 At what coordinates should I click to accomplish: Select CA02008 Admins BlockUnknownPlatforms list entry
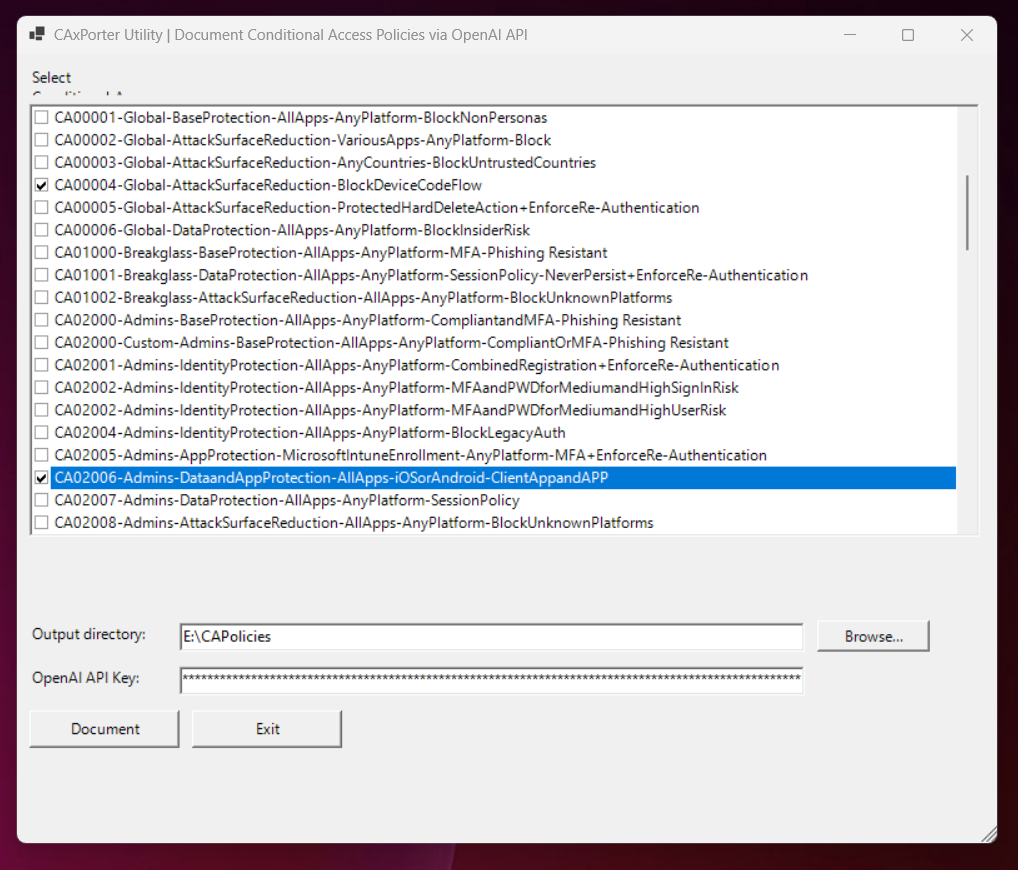point(353,523)
